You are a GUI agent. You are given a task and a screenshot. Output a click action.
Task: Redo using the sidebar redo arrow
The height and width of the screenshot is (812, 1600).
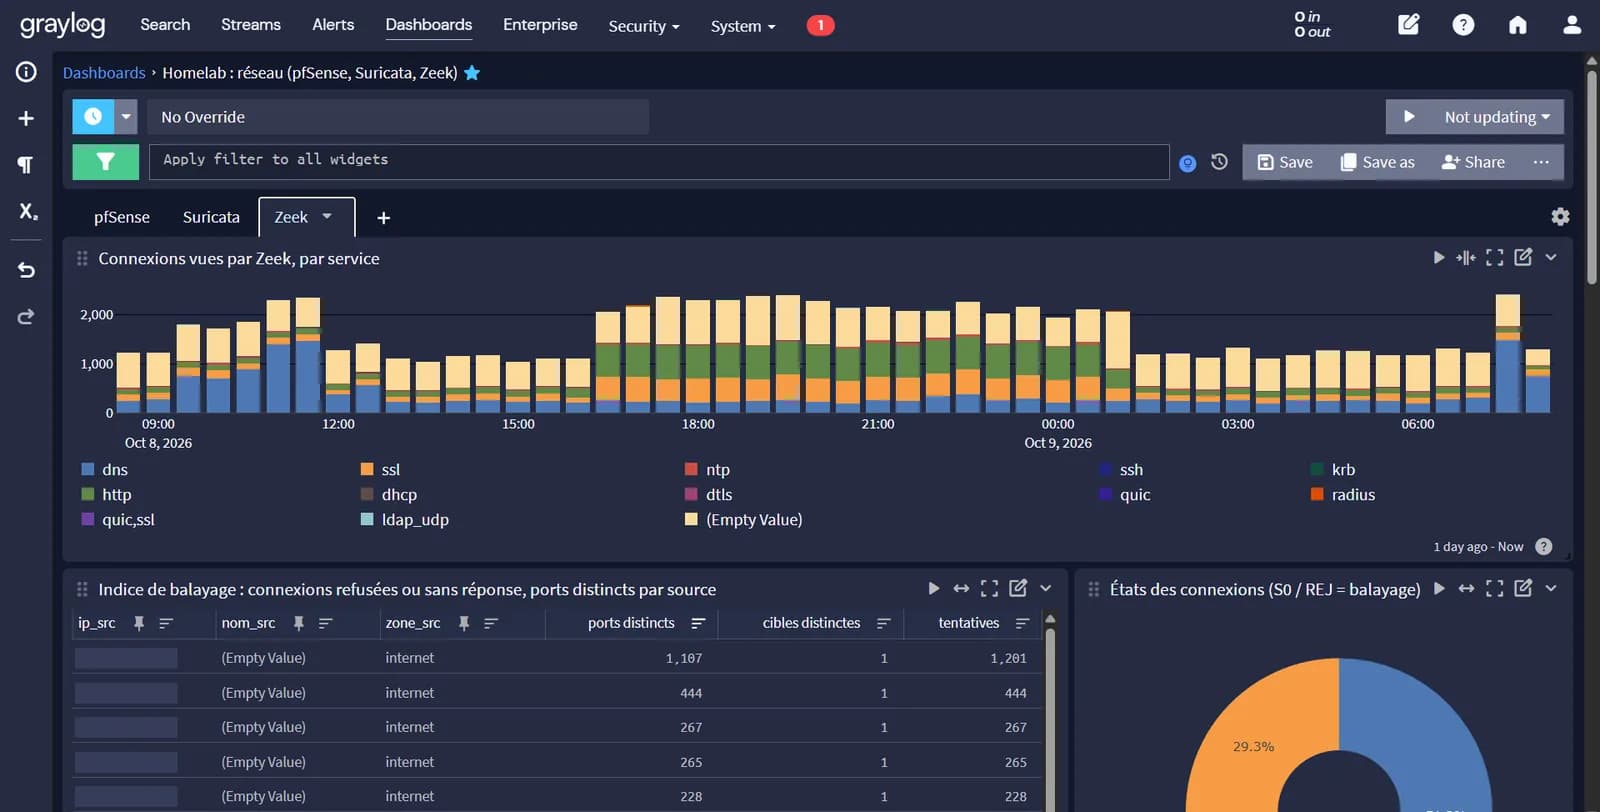pos(26,316)
